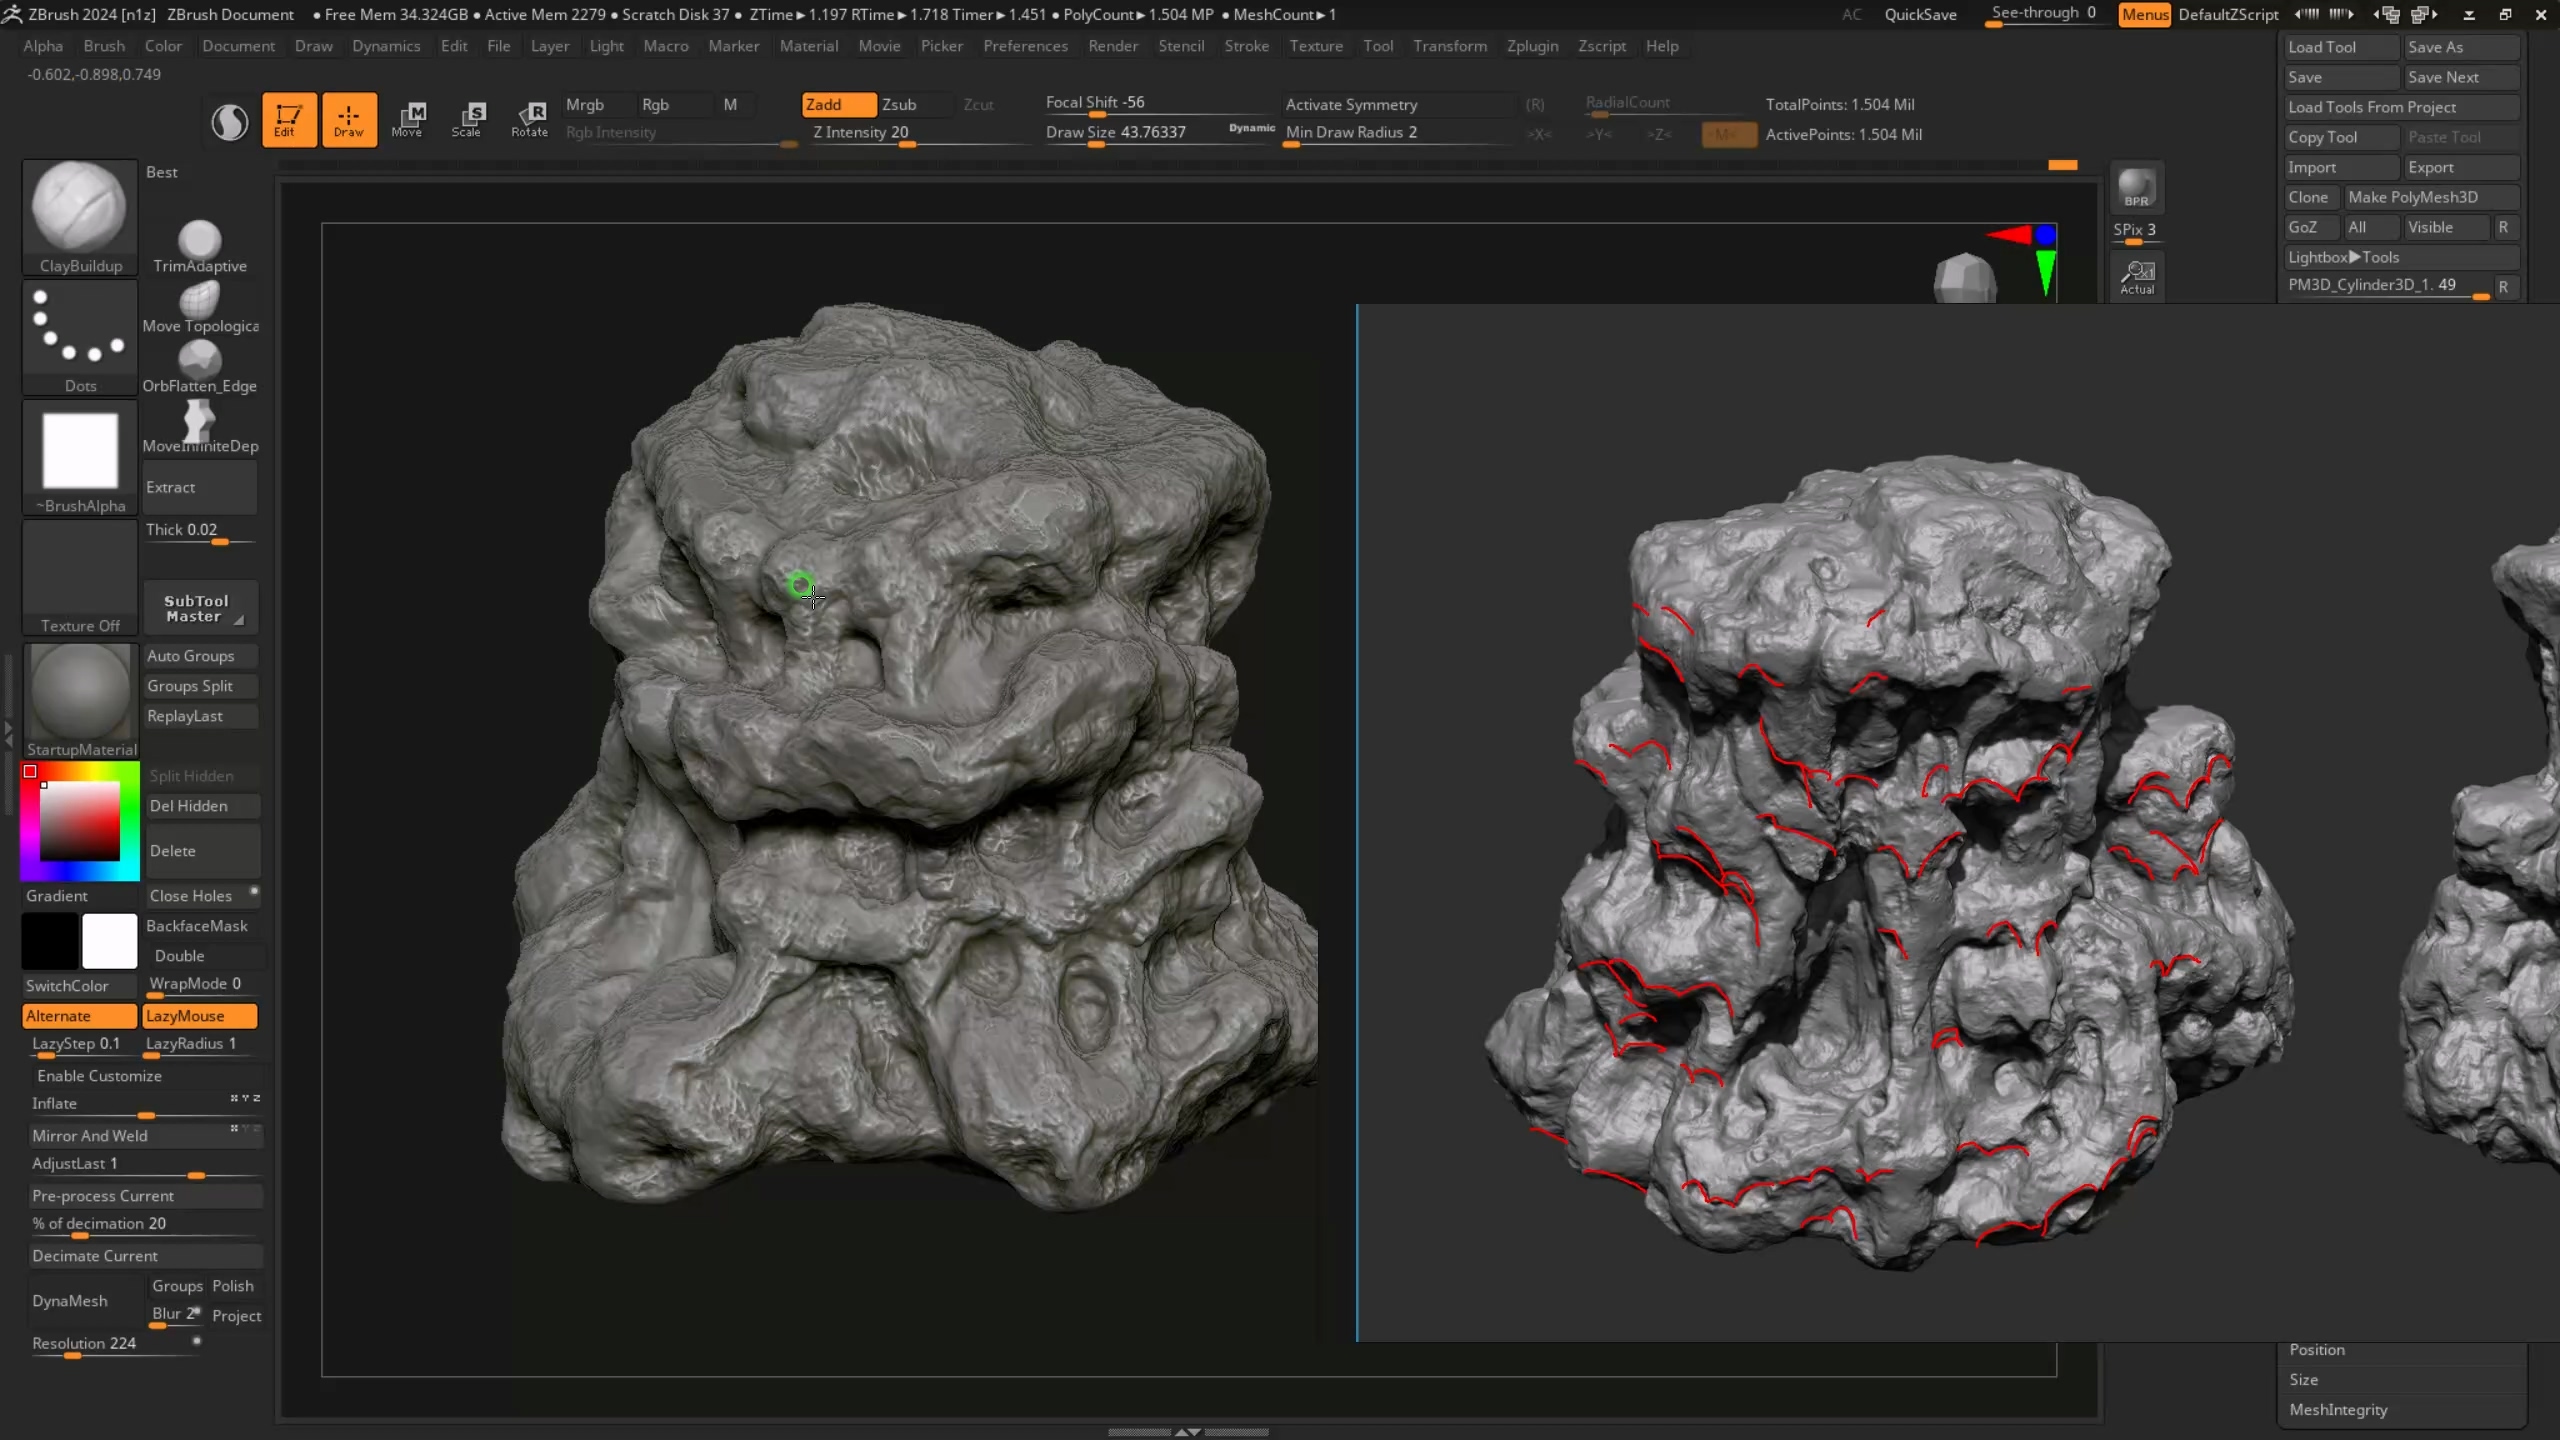Switch to the Move transform icon
This screenshot has width=2560, height=1440.
pos(407,120)
